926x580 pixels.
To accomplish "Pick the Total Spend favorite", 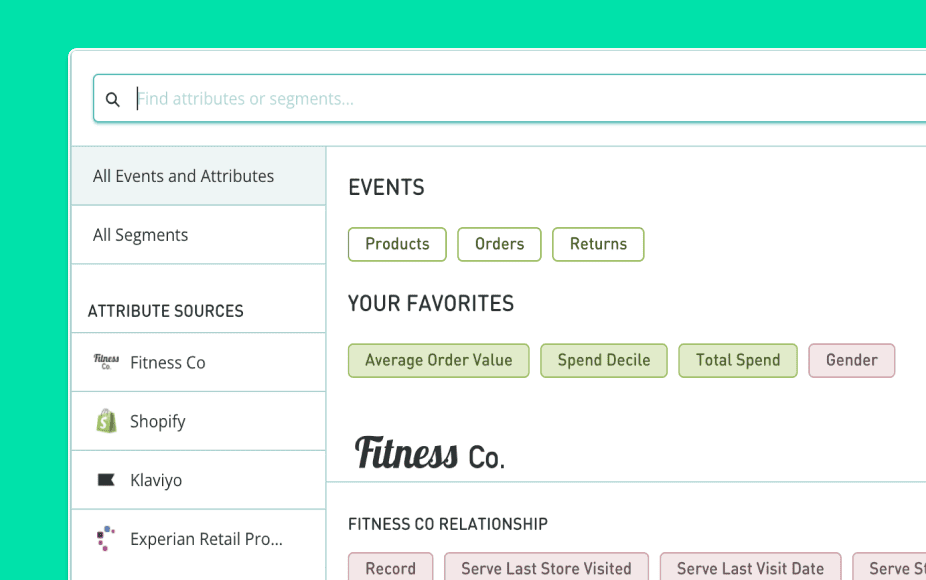I will click(x=738, y=360).
